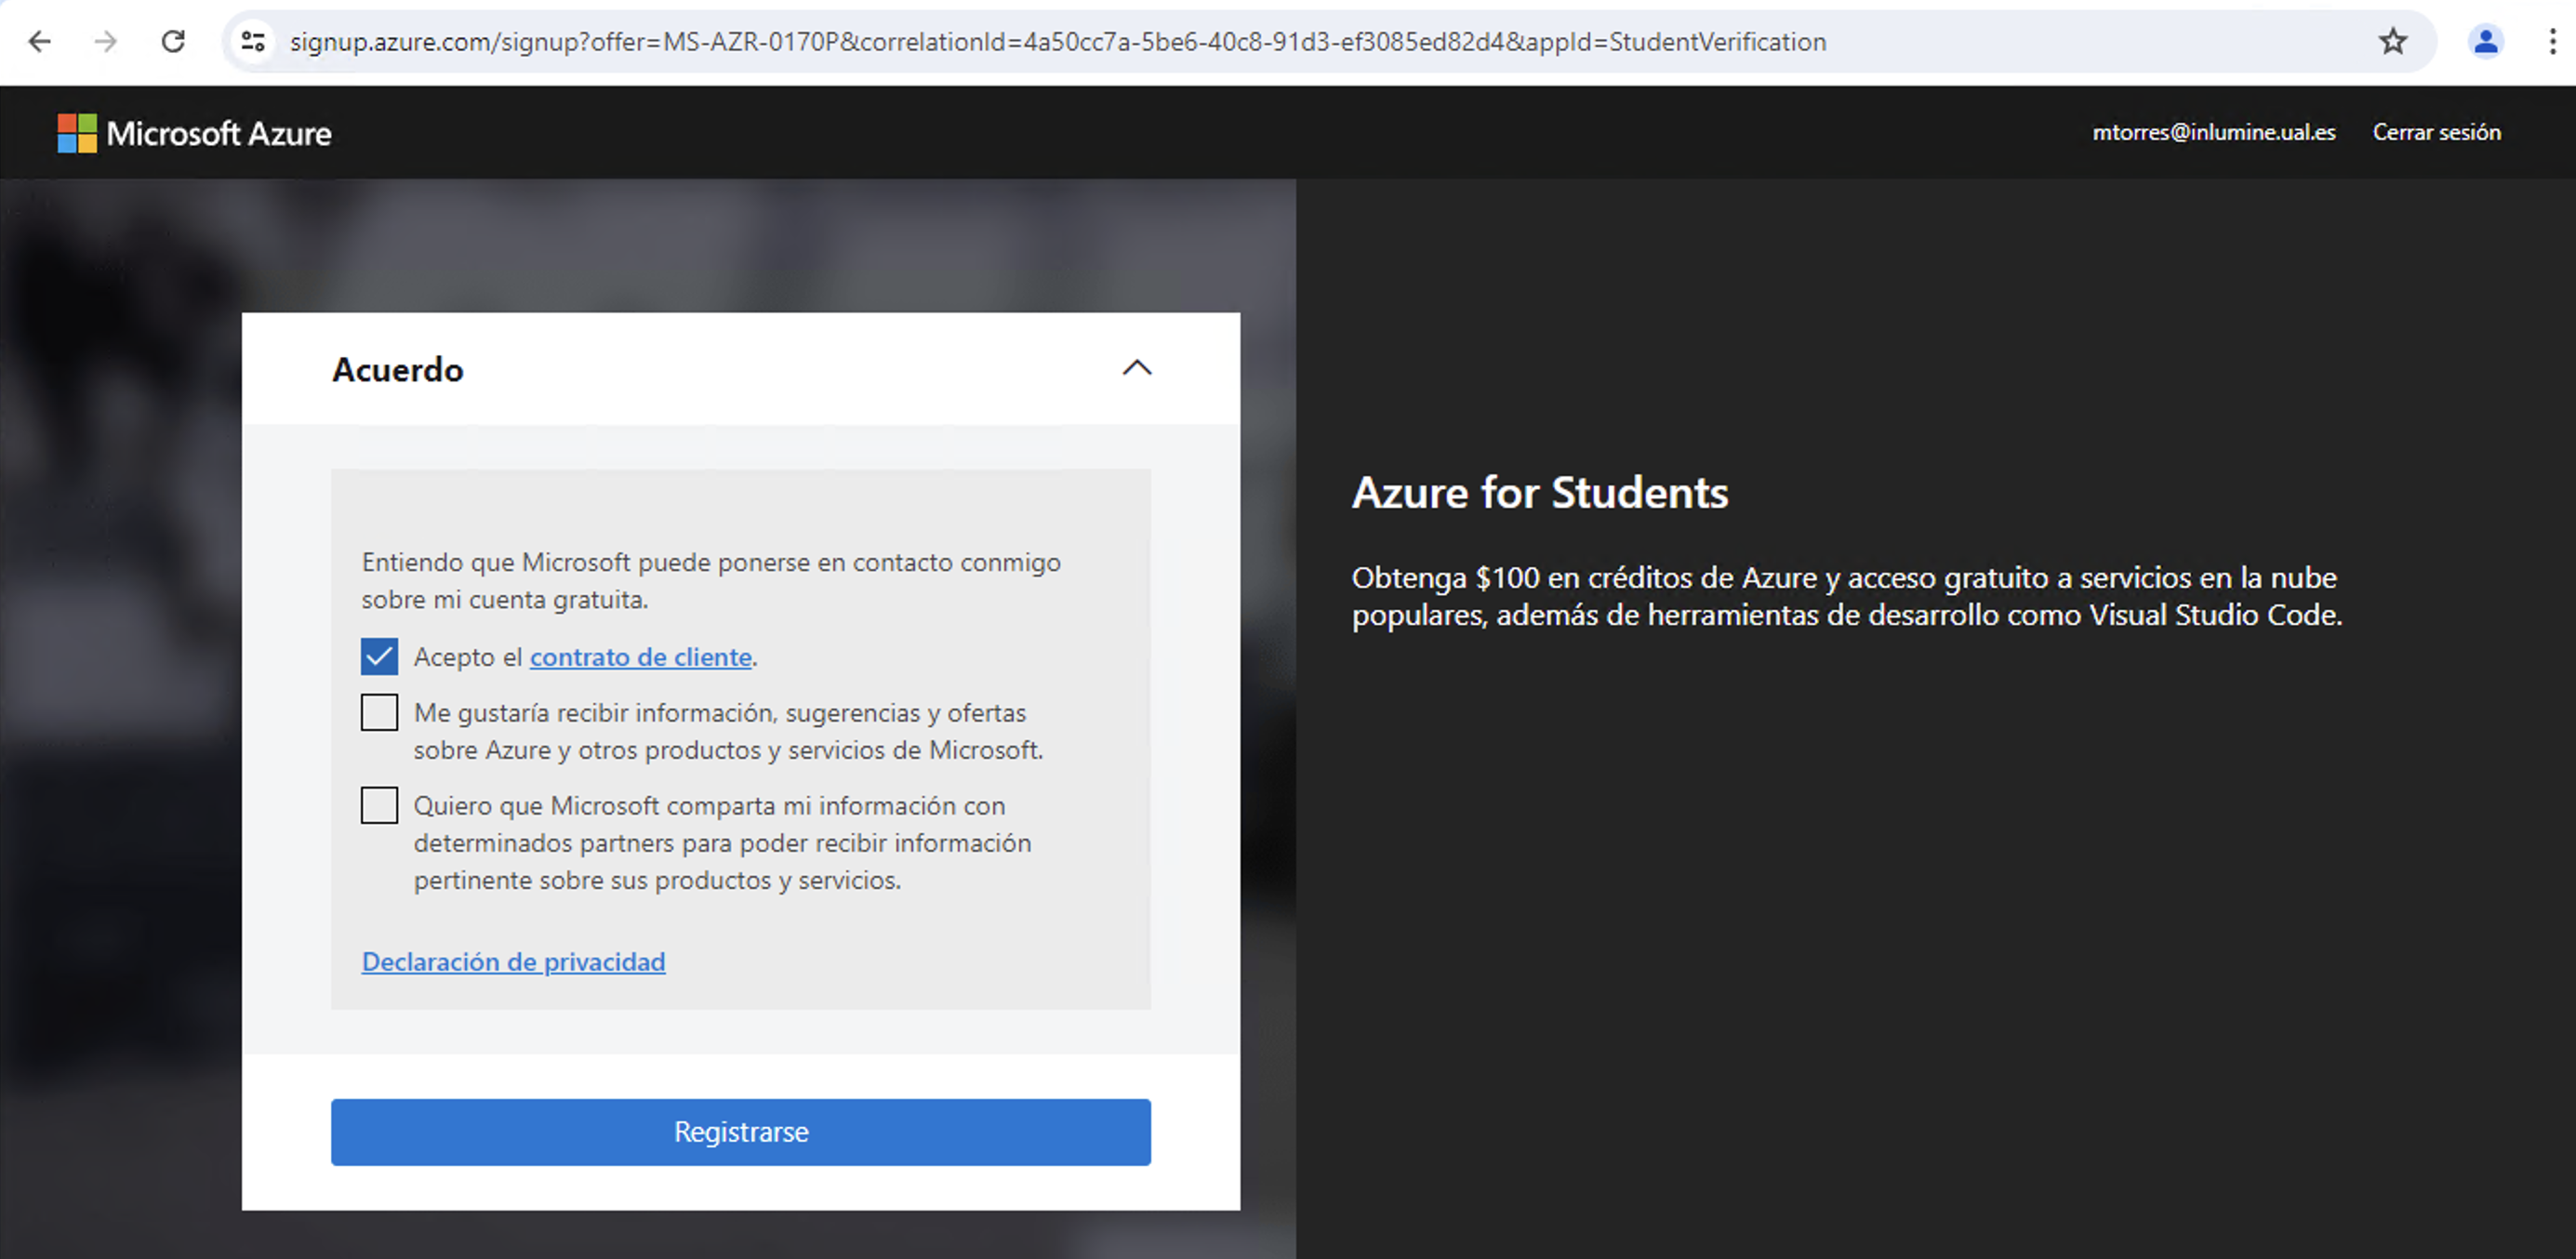
Task: Click the Registrarse button
Action: (x=741, y=1132)
